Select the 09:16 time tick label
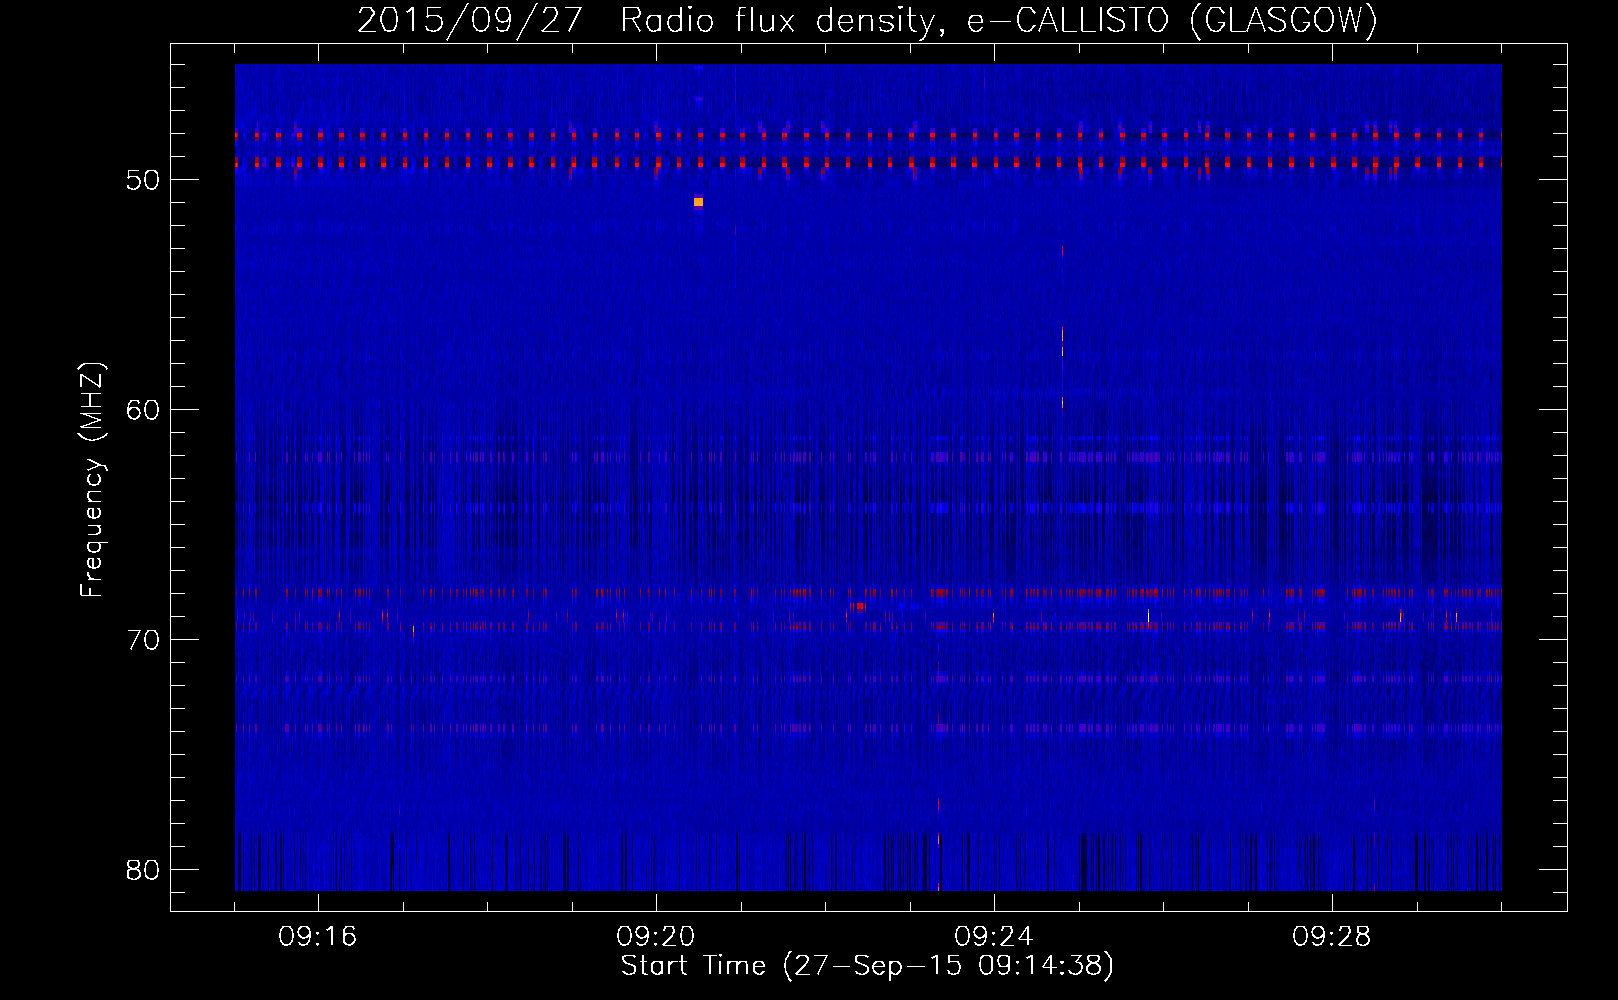The width and height of the screenshot is (1618, 1000). click(318, 937)
